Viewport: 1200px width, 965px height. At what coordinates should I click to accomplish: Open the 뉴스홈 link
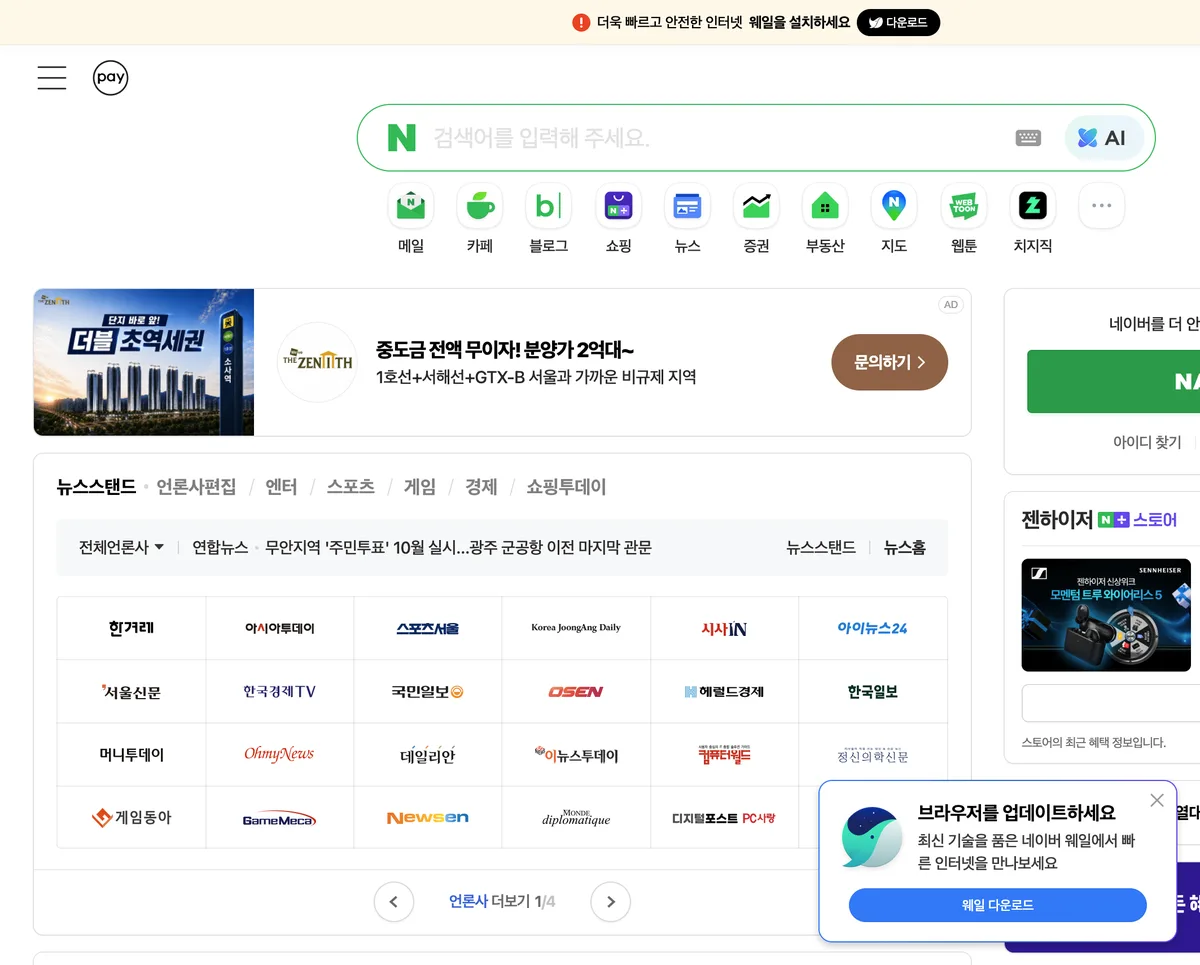tap(905, 547)
